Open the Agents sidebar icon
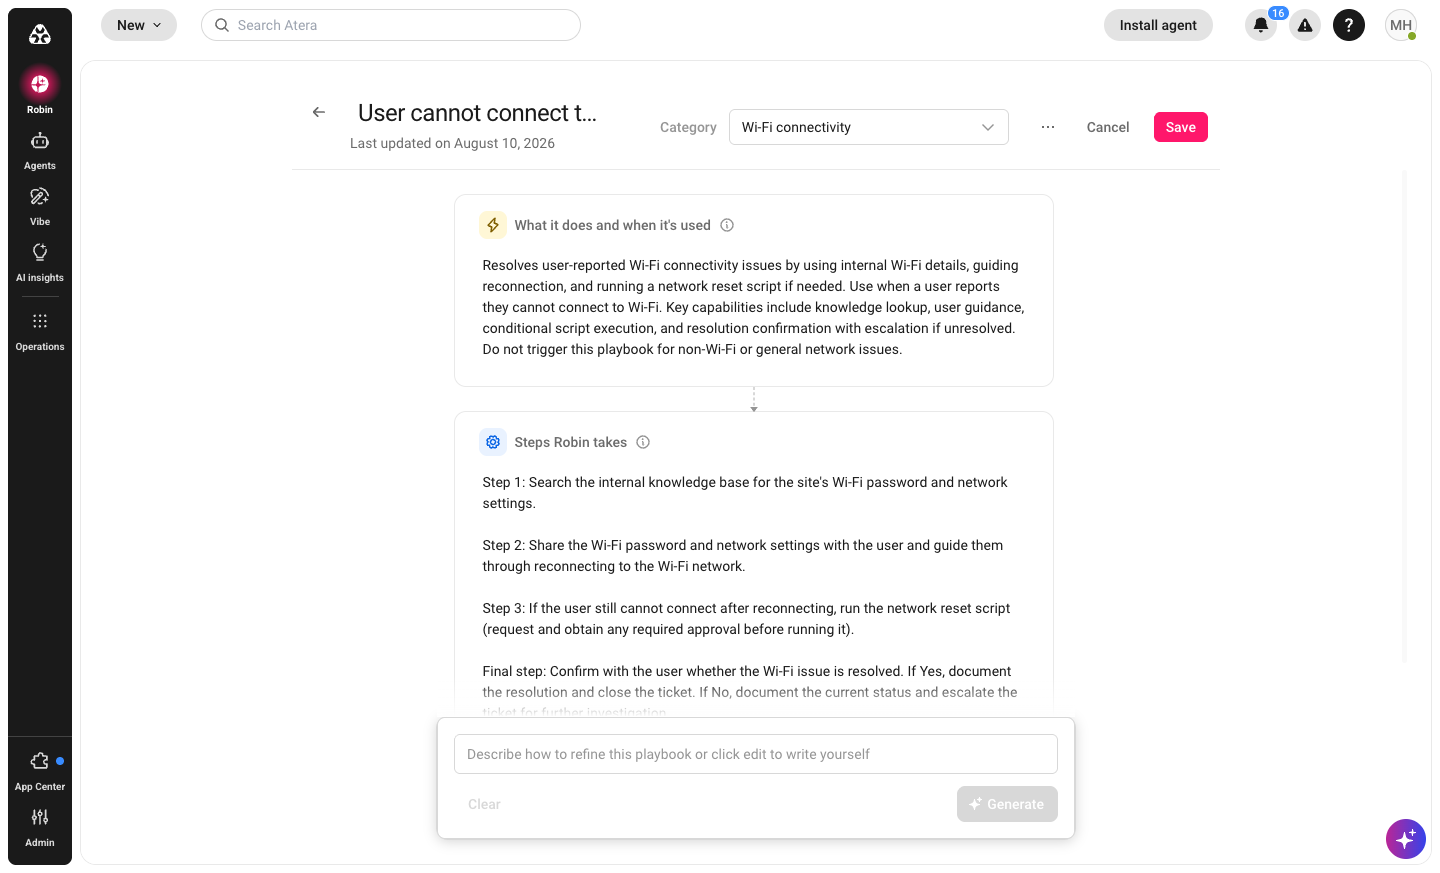The height and width of the screenshot is (873, 1440). [40, 150]
